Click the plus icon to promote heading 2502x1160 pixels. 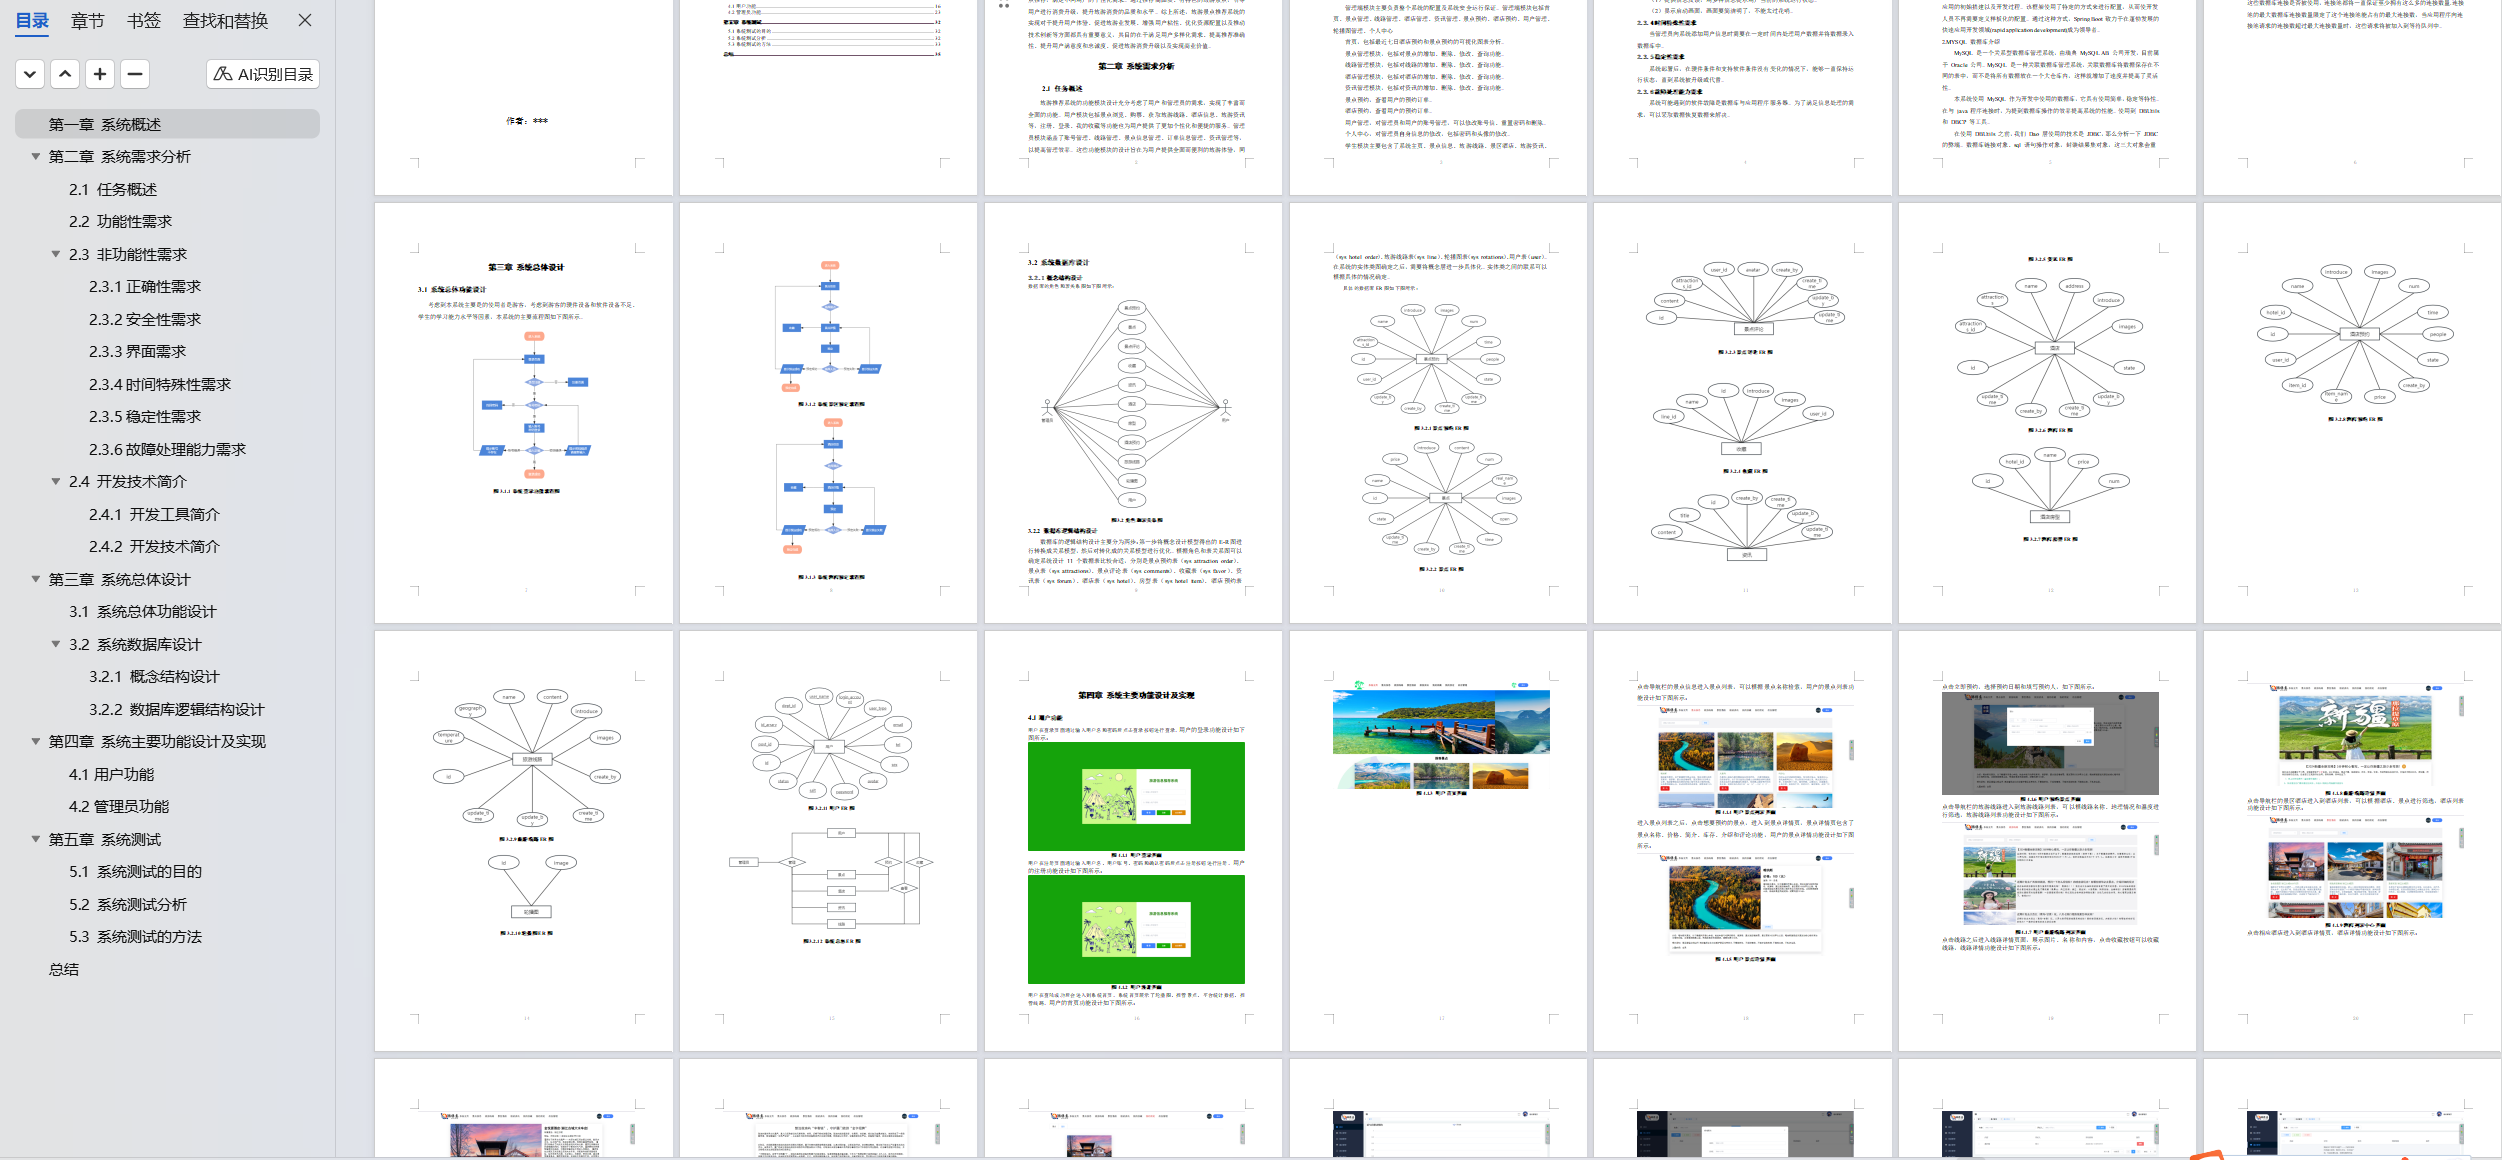pos(100,74)
